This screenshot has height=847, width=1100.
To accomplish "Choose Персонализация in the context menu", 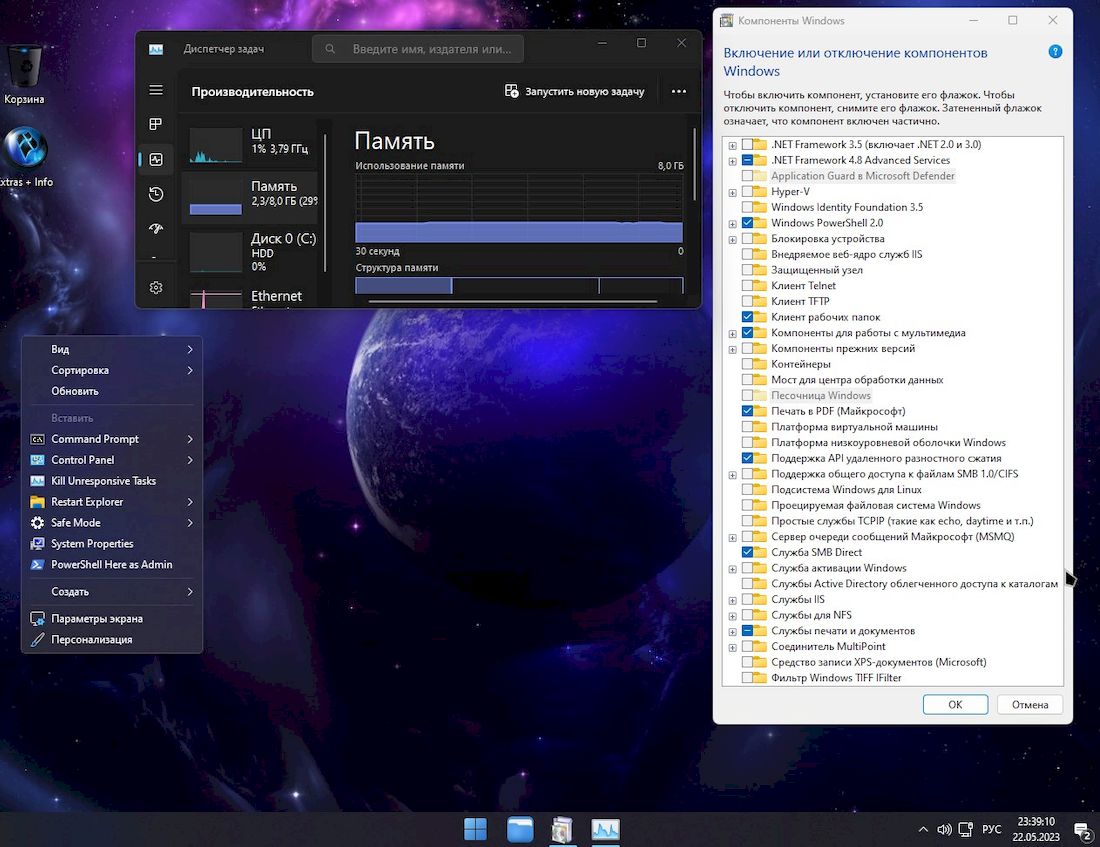I will (x=92, y=640).
